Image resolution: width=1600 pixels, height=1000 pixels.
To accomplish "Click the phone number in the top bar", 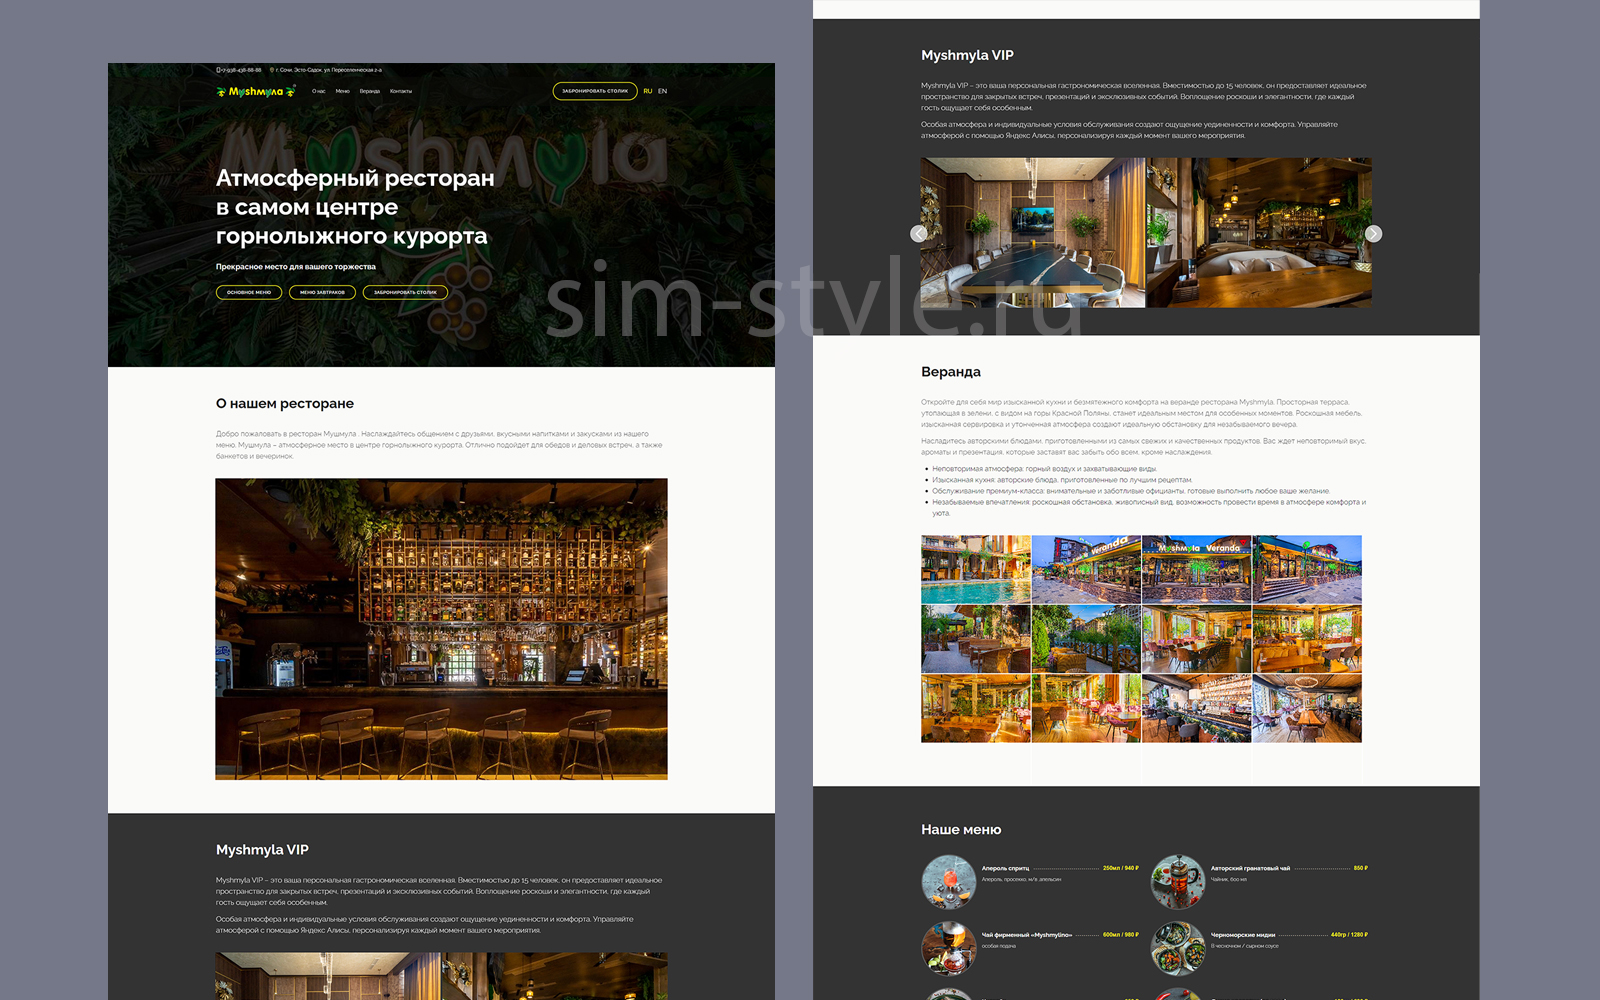I will [239, 70].
